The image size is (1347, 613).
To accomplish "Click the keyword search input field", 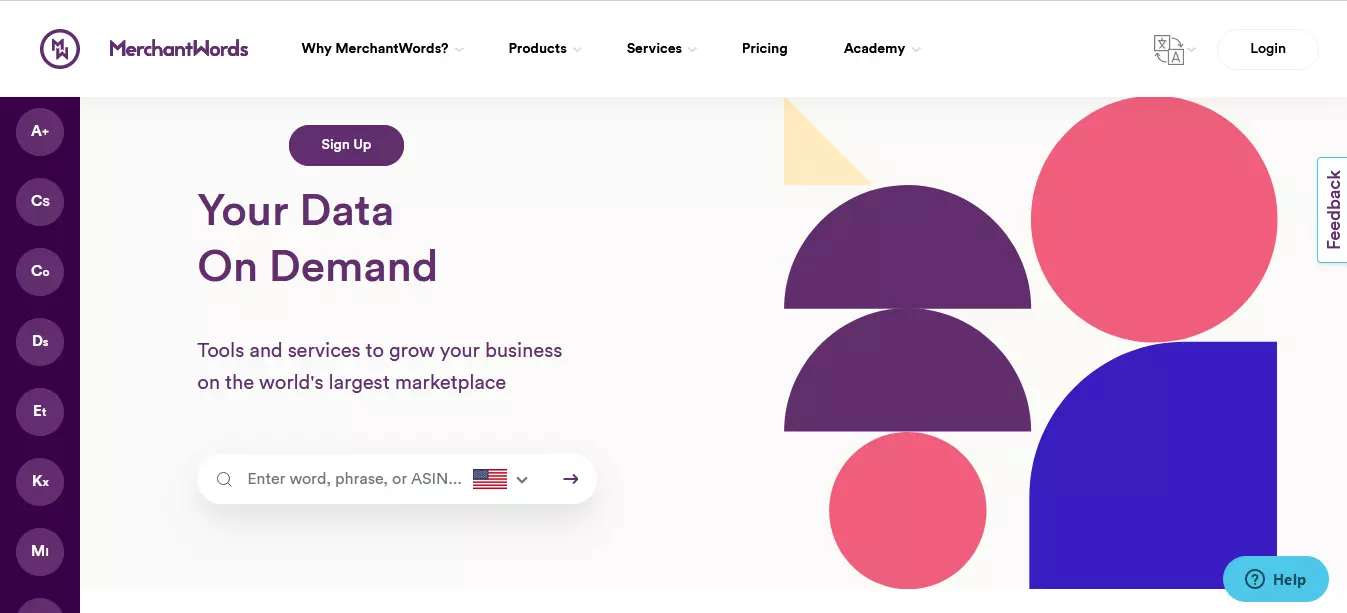I will [350, 479].
